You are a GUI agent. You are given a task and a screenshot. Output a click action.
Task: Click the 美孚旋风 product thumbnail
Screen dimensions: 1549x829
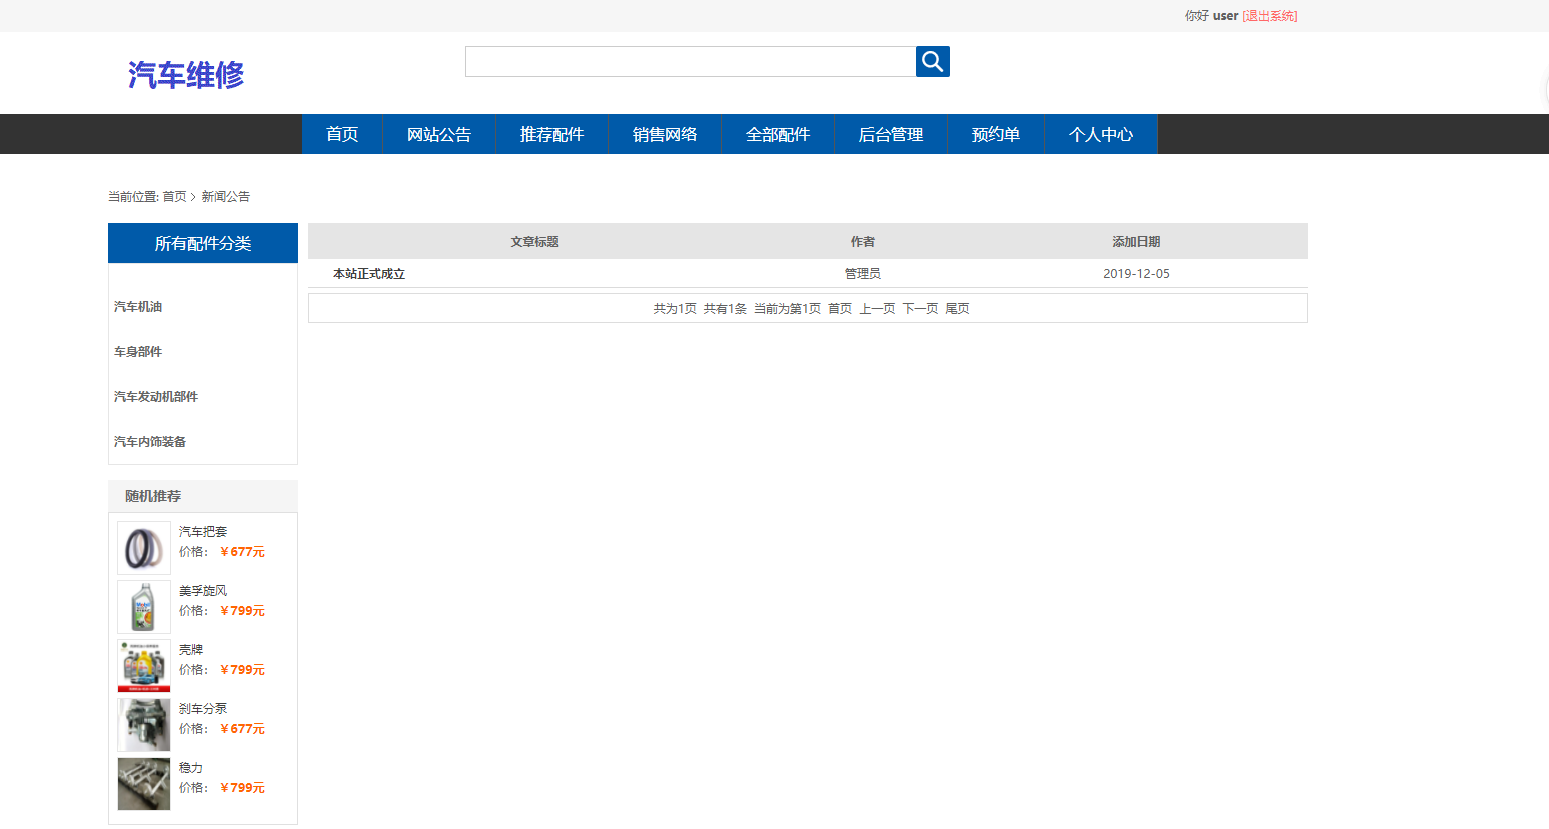pos(143,606)
